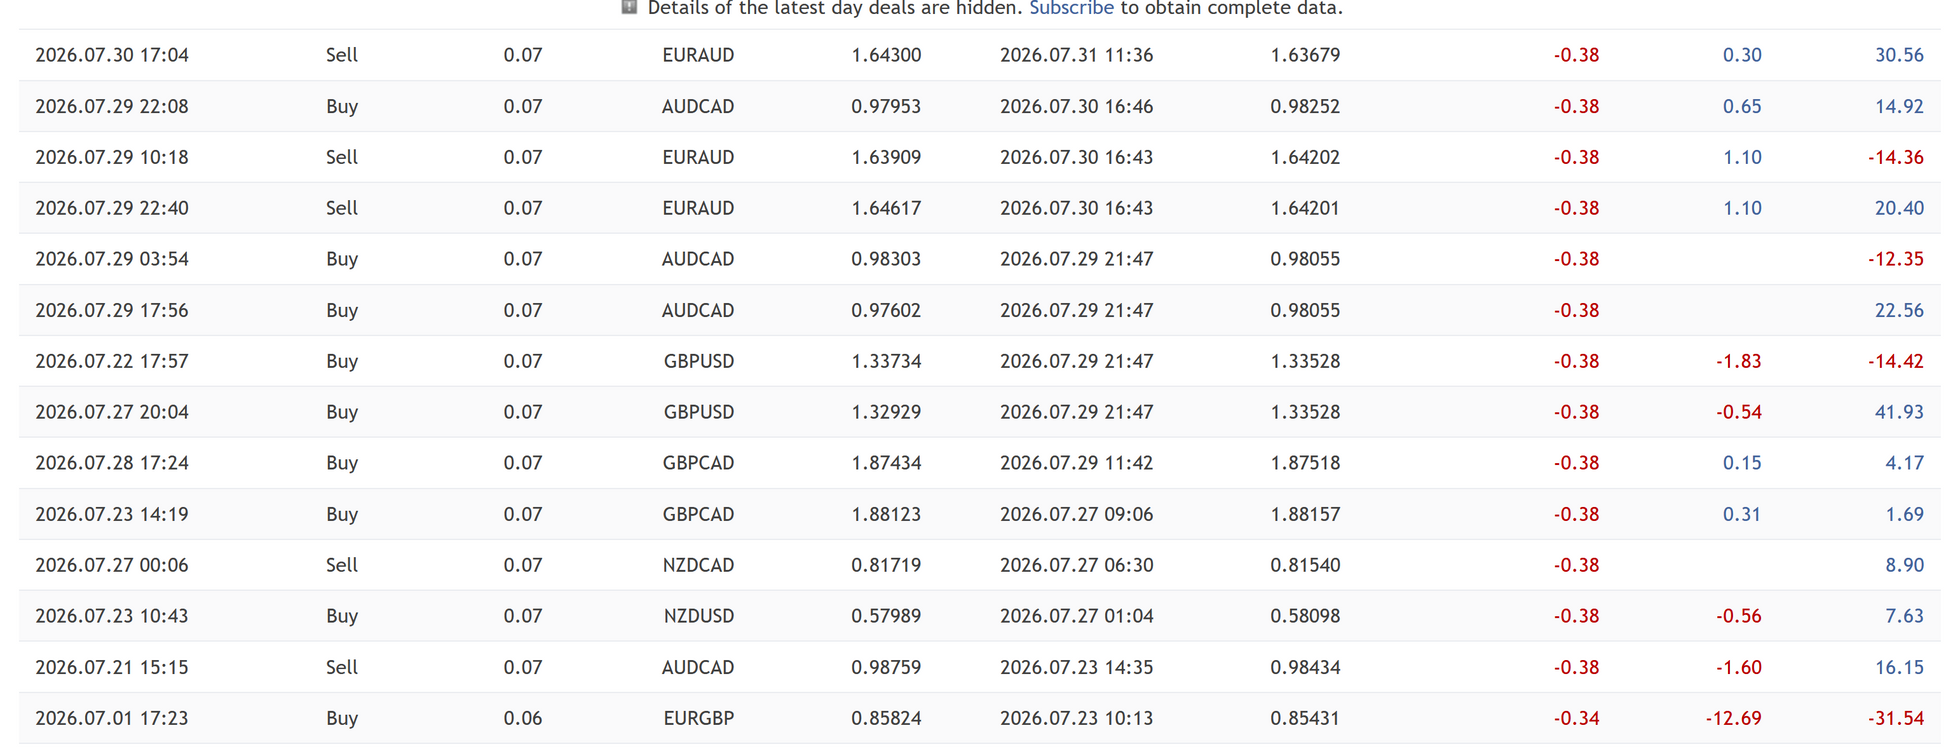The image size is (1946, 756).
Task: Select the 2026.07.29 03:54 AUDCAD trade time
Action: pos(112,259)
